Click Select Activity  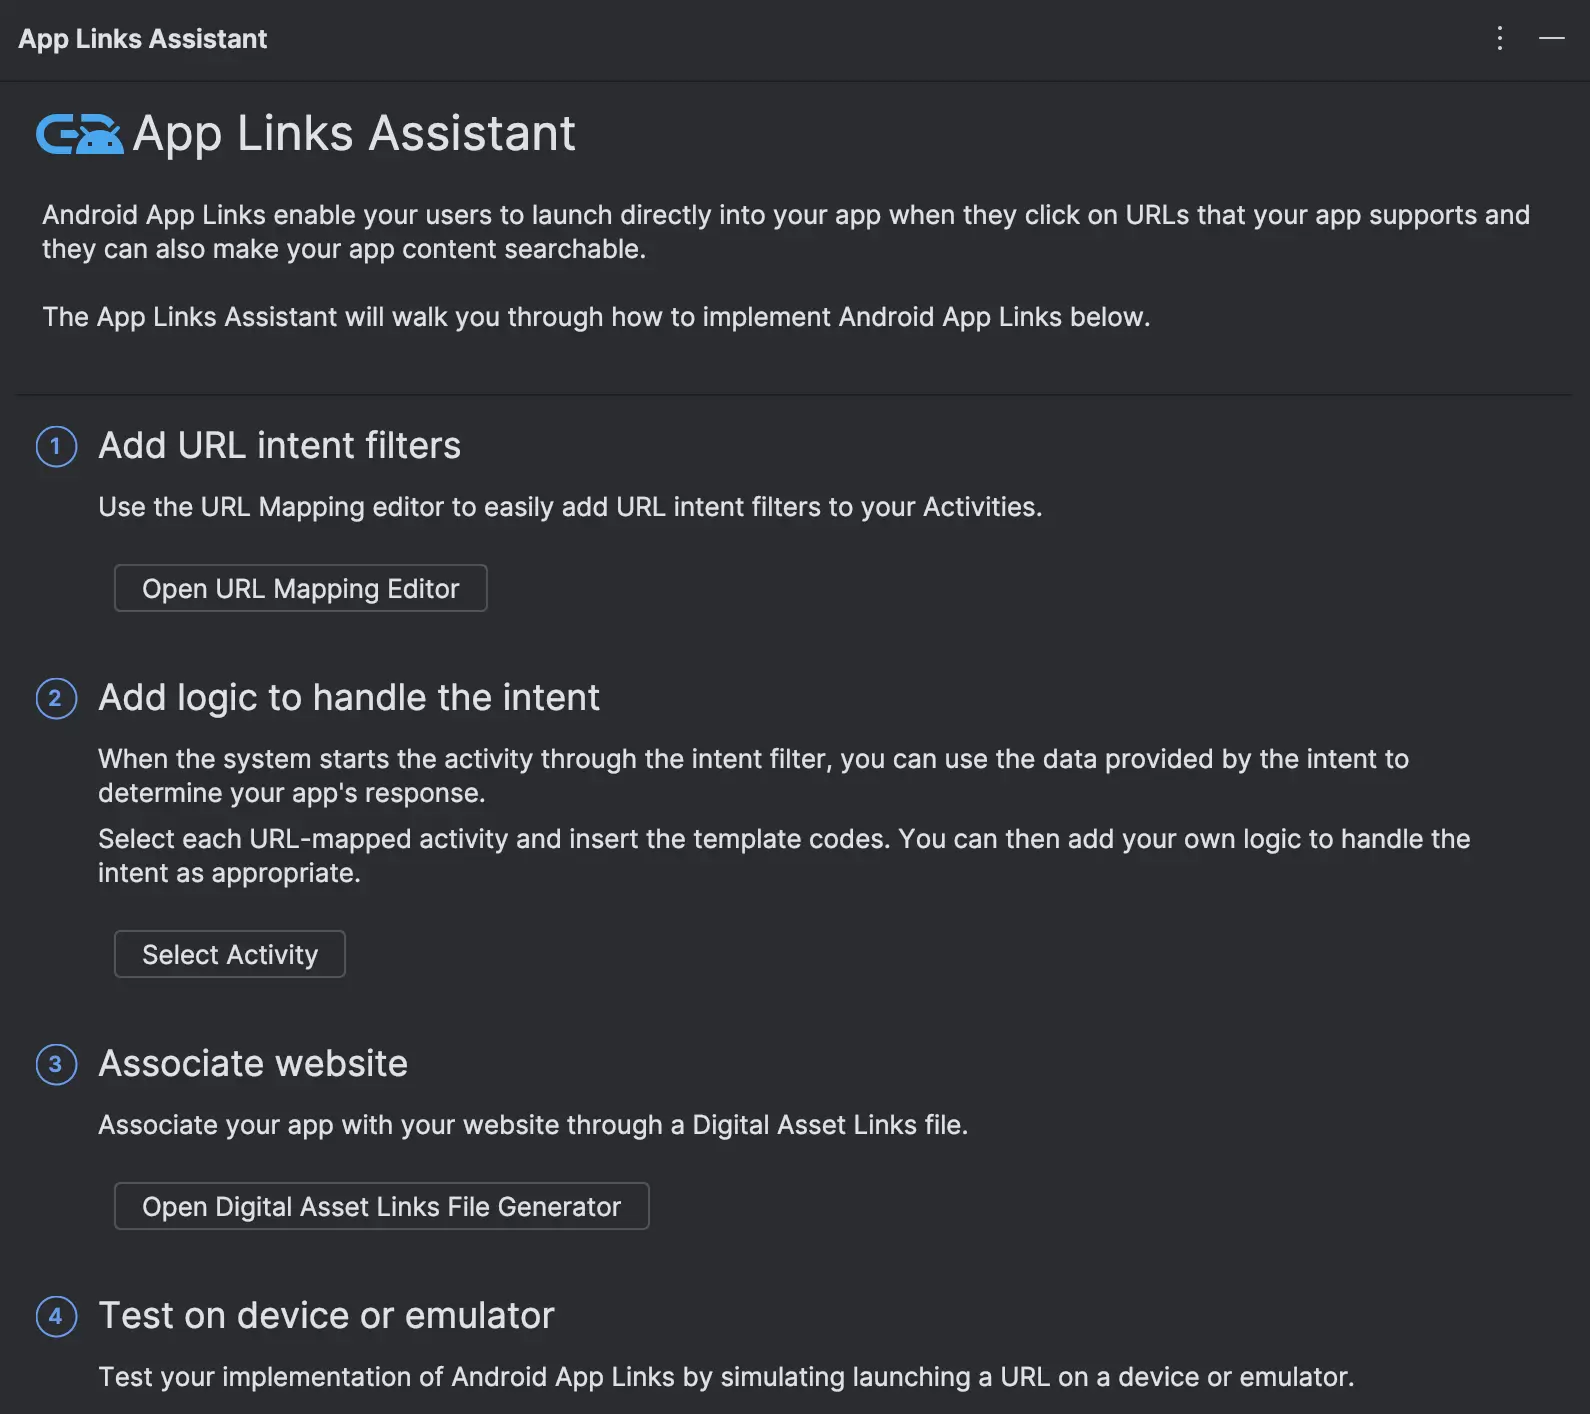(x=229, y=954)
